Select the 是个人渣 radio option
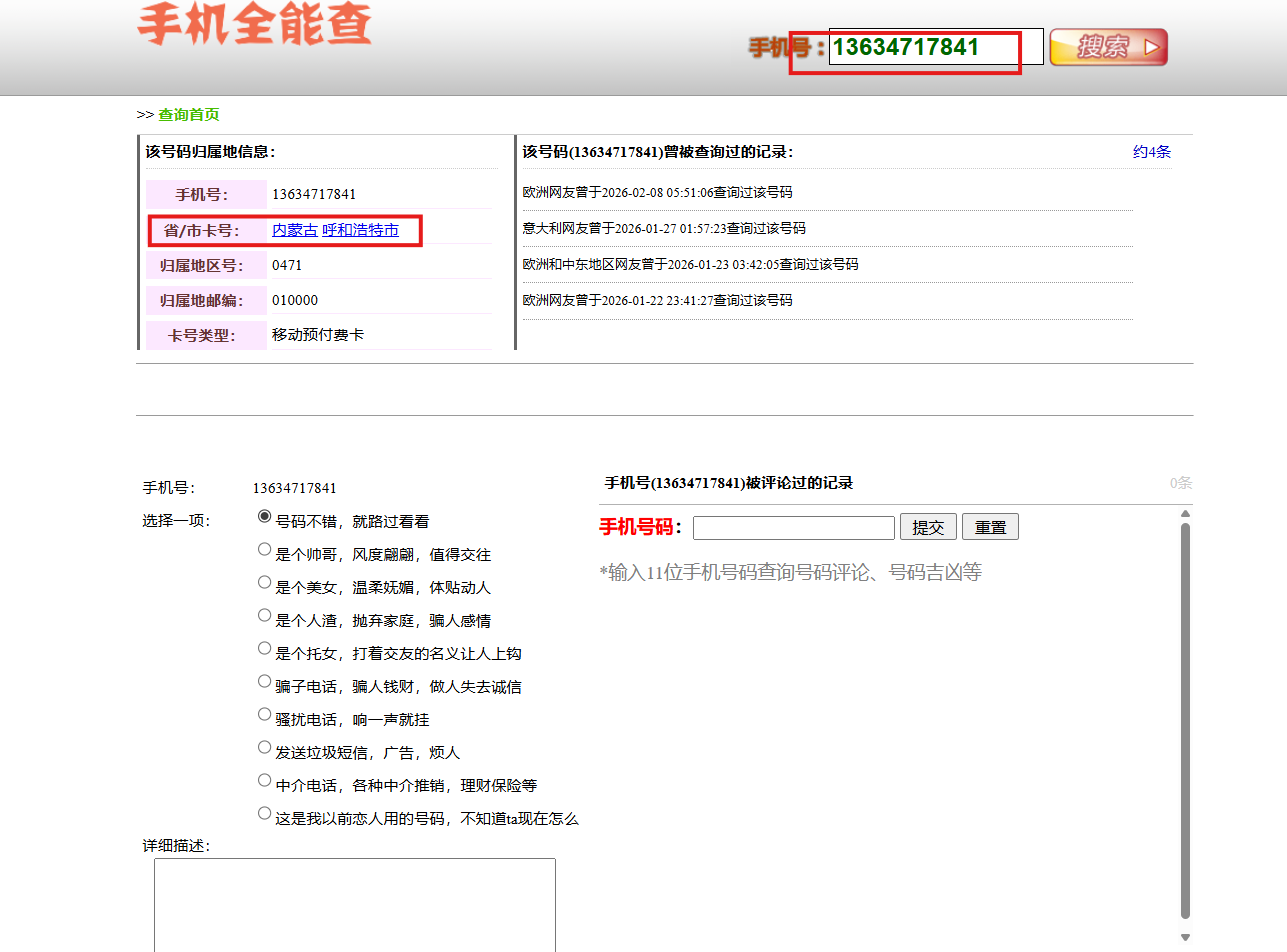Viewport: 1287px width, 952px height. click(x=264, y=615)
